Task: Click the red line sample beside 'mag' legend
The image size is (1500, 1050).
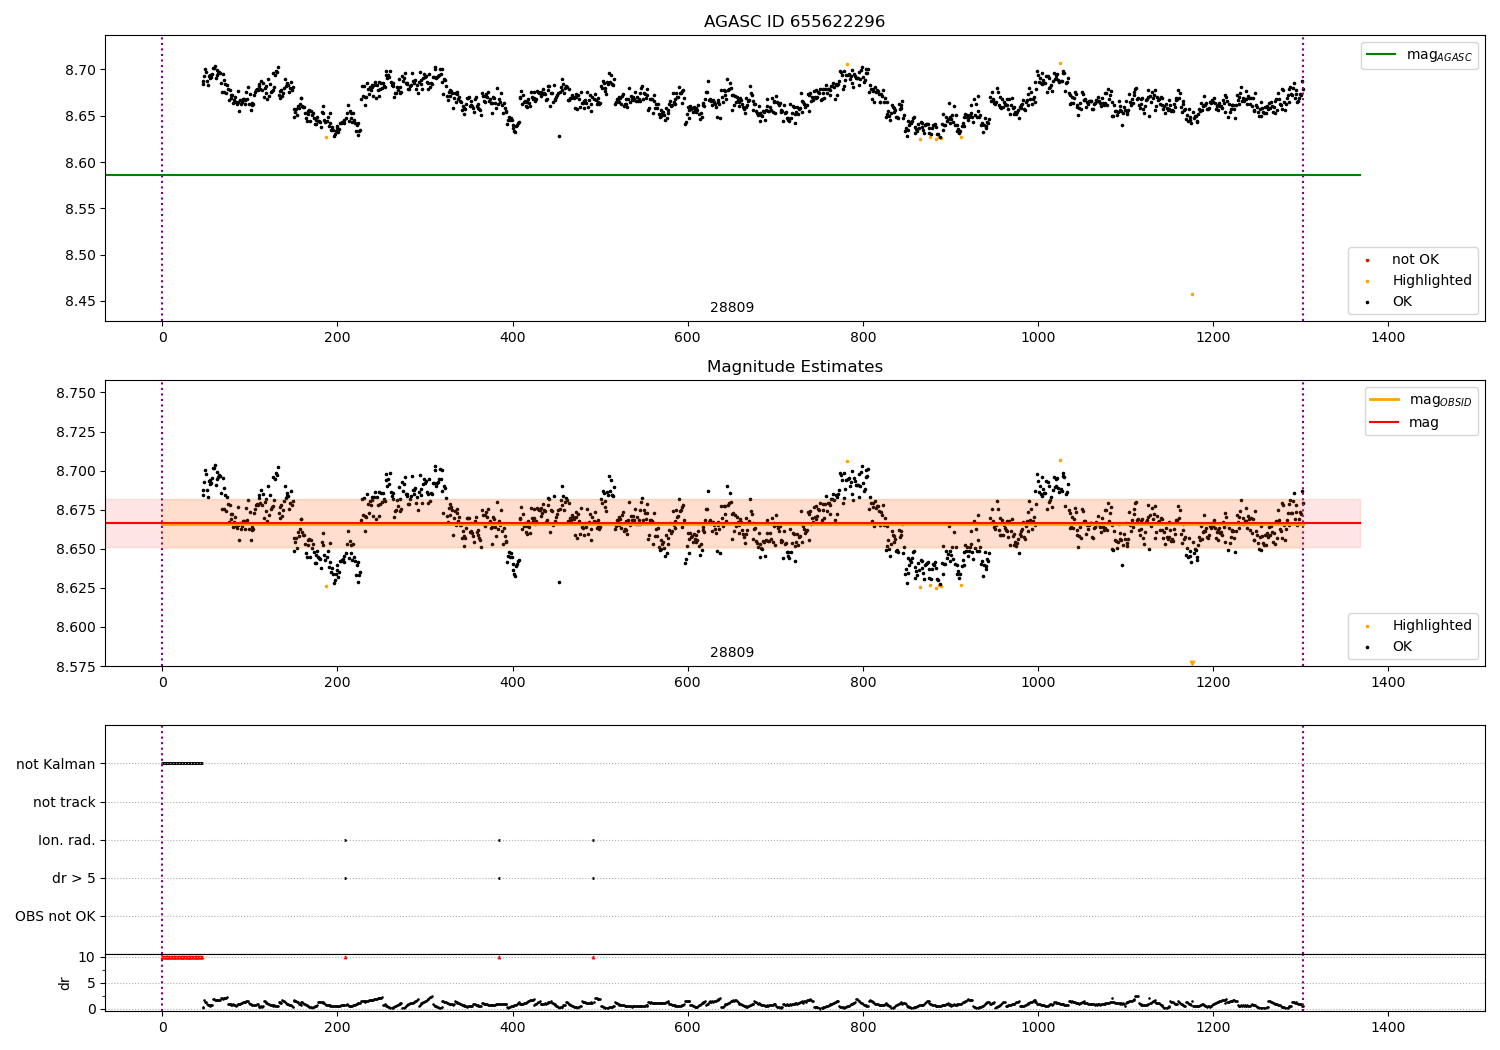Action: [x=1384, y=423]
